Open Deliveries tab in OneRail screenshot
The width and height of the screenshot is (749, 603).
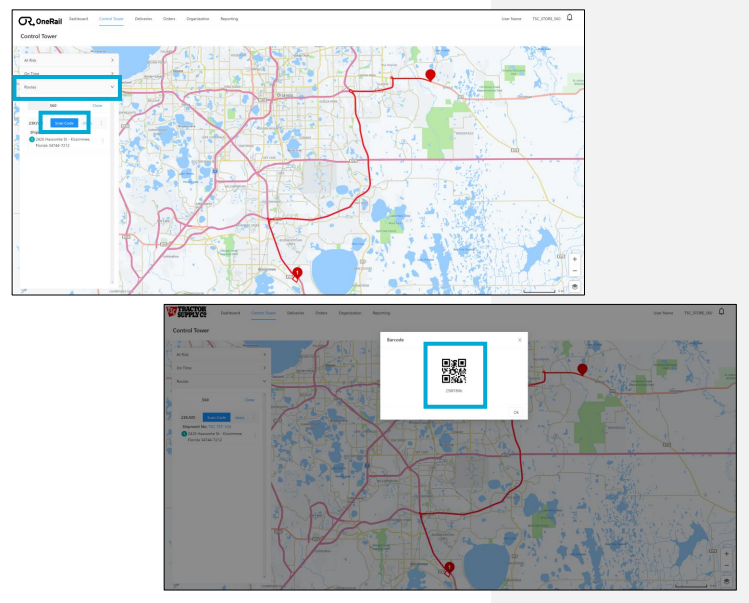143,19
